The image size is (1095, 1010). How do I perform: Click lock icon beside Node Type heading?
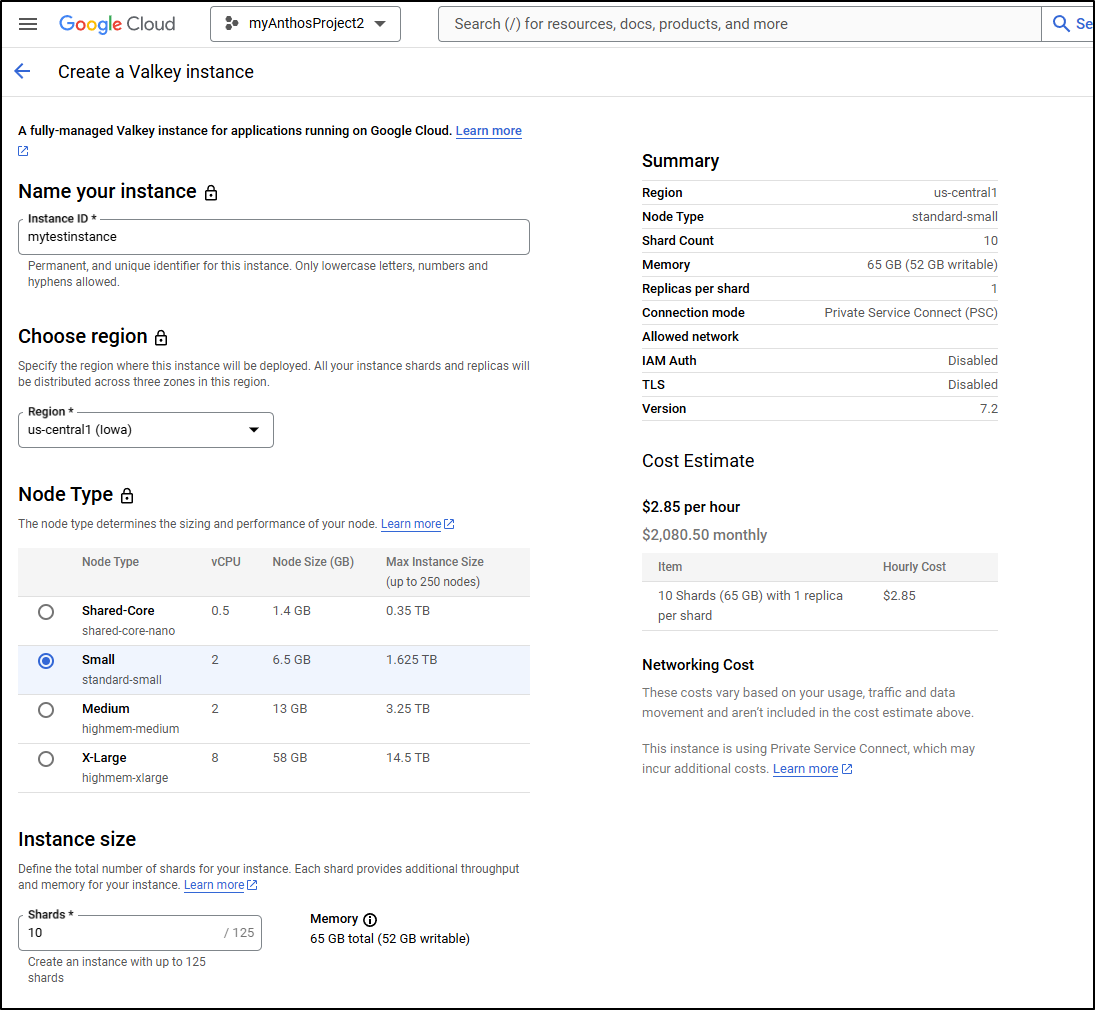pos(127,496)
